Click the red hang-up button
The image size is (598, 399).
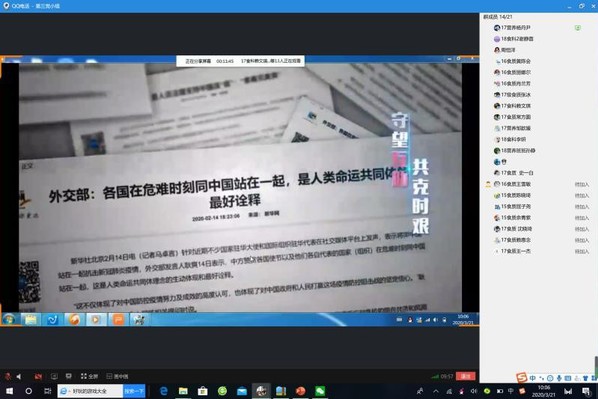(x=466, y=376)
